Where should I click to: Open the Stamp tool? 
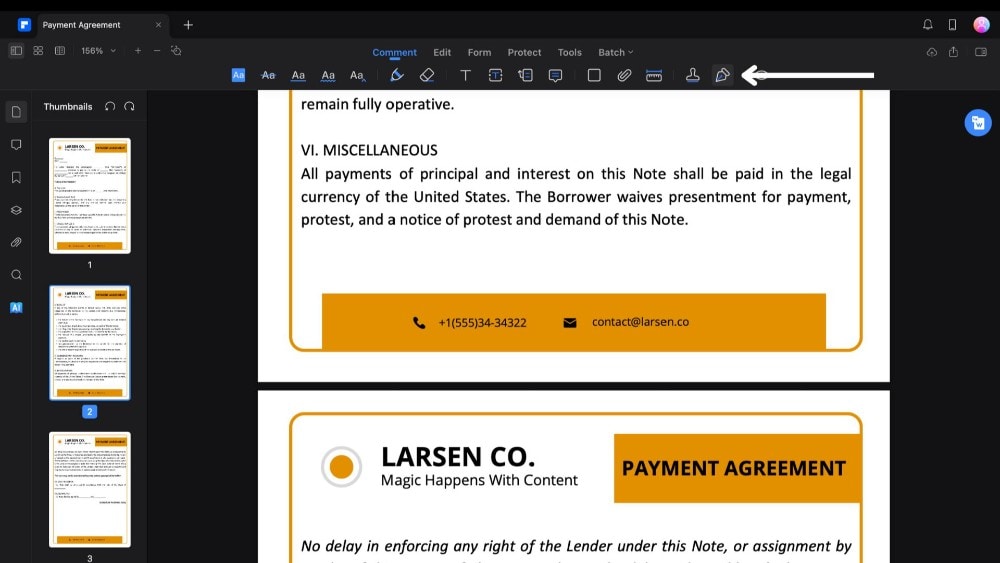pyautogui.click(x=693, y=75)
